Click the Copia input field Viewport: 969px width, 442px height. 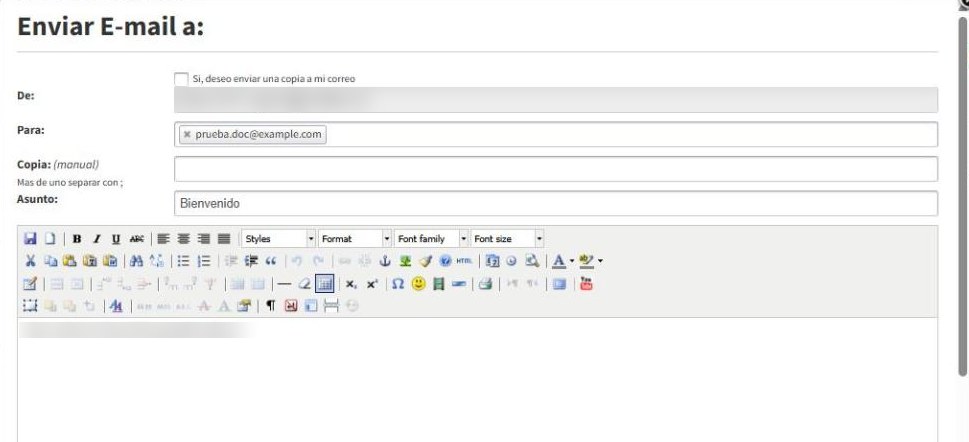(556, 169)
